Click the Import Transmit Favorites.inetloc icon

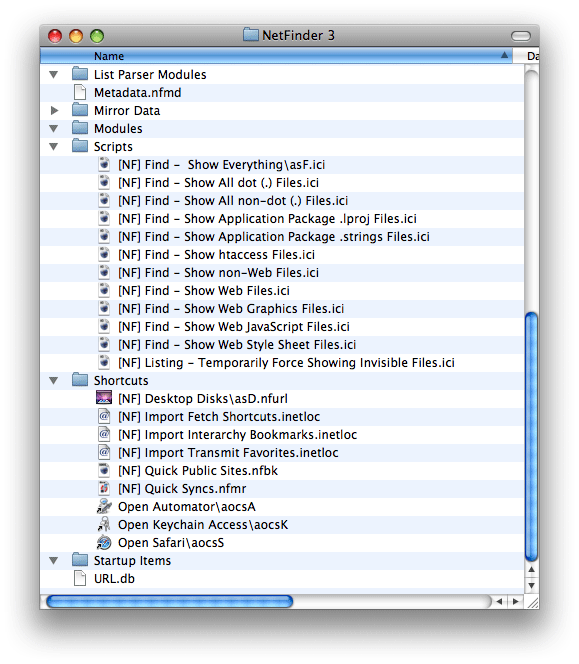104,452
